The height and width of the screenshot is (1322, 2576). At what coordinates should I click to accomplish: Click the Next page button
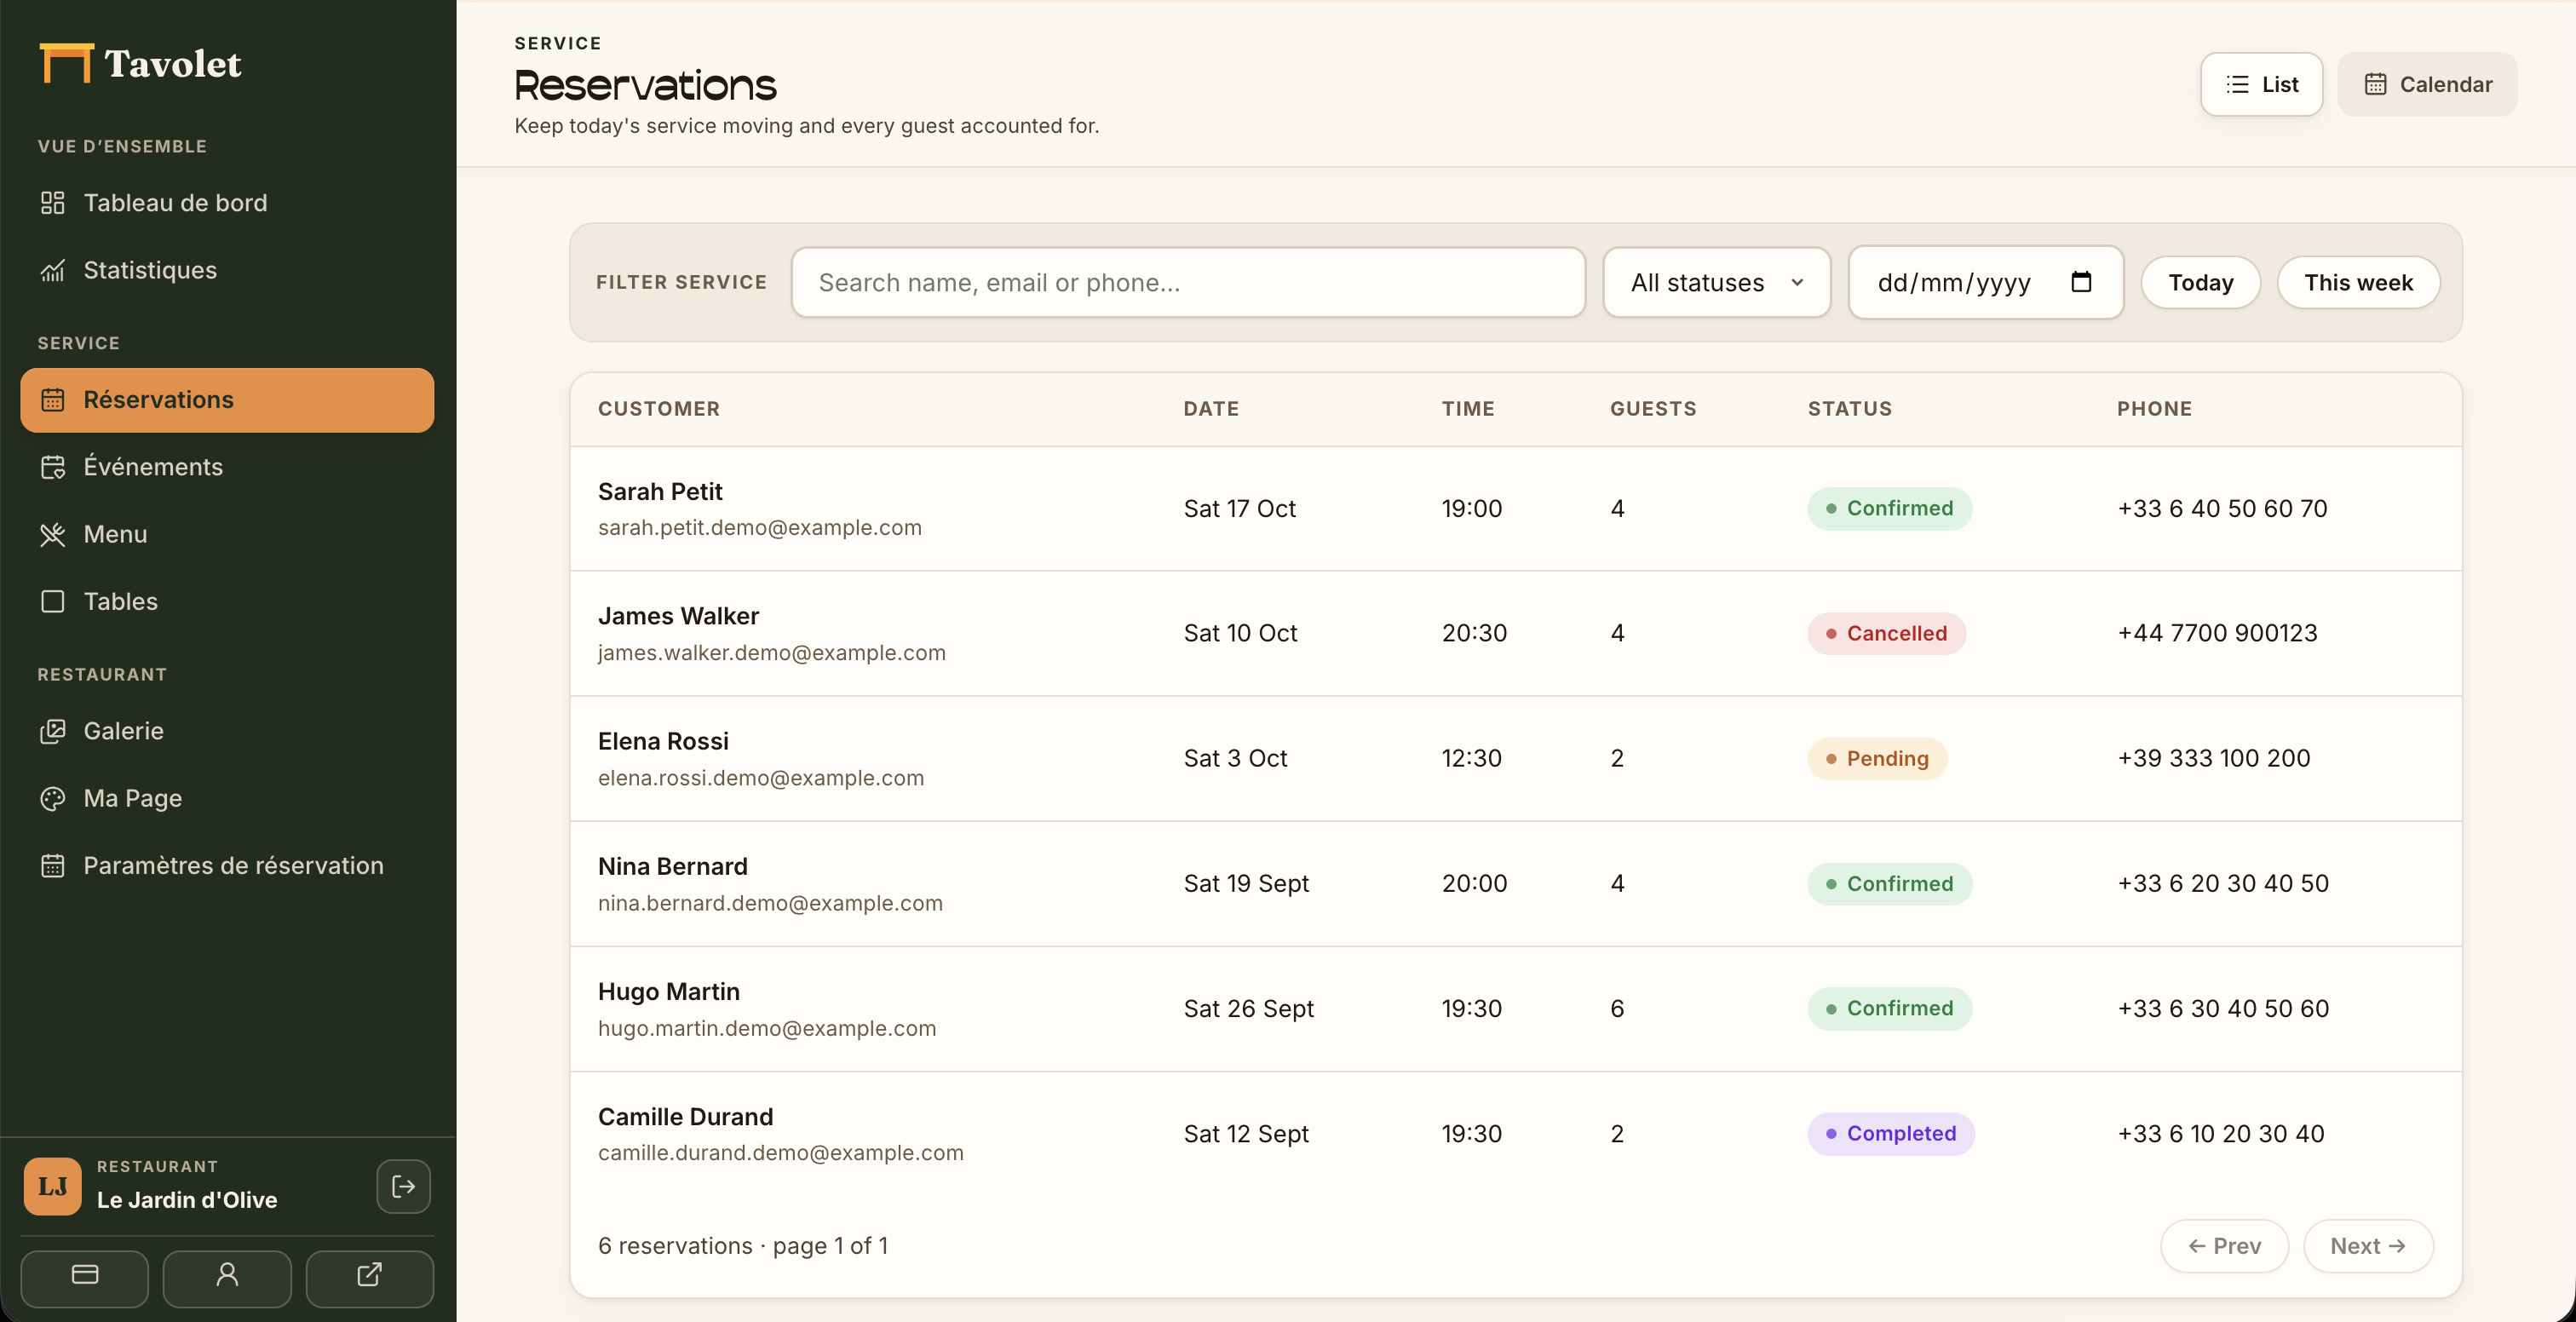(x=2367, y=1246)
